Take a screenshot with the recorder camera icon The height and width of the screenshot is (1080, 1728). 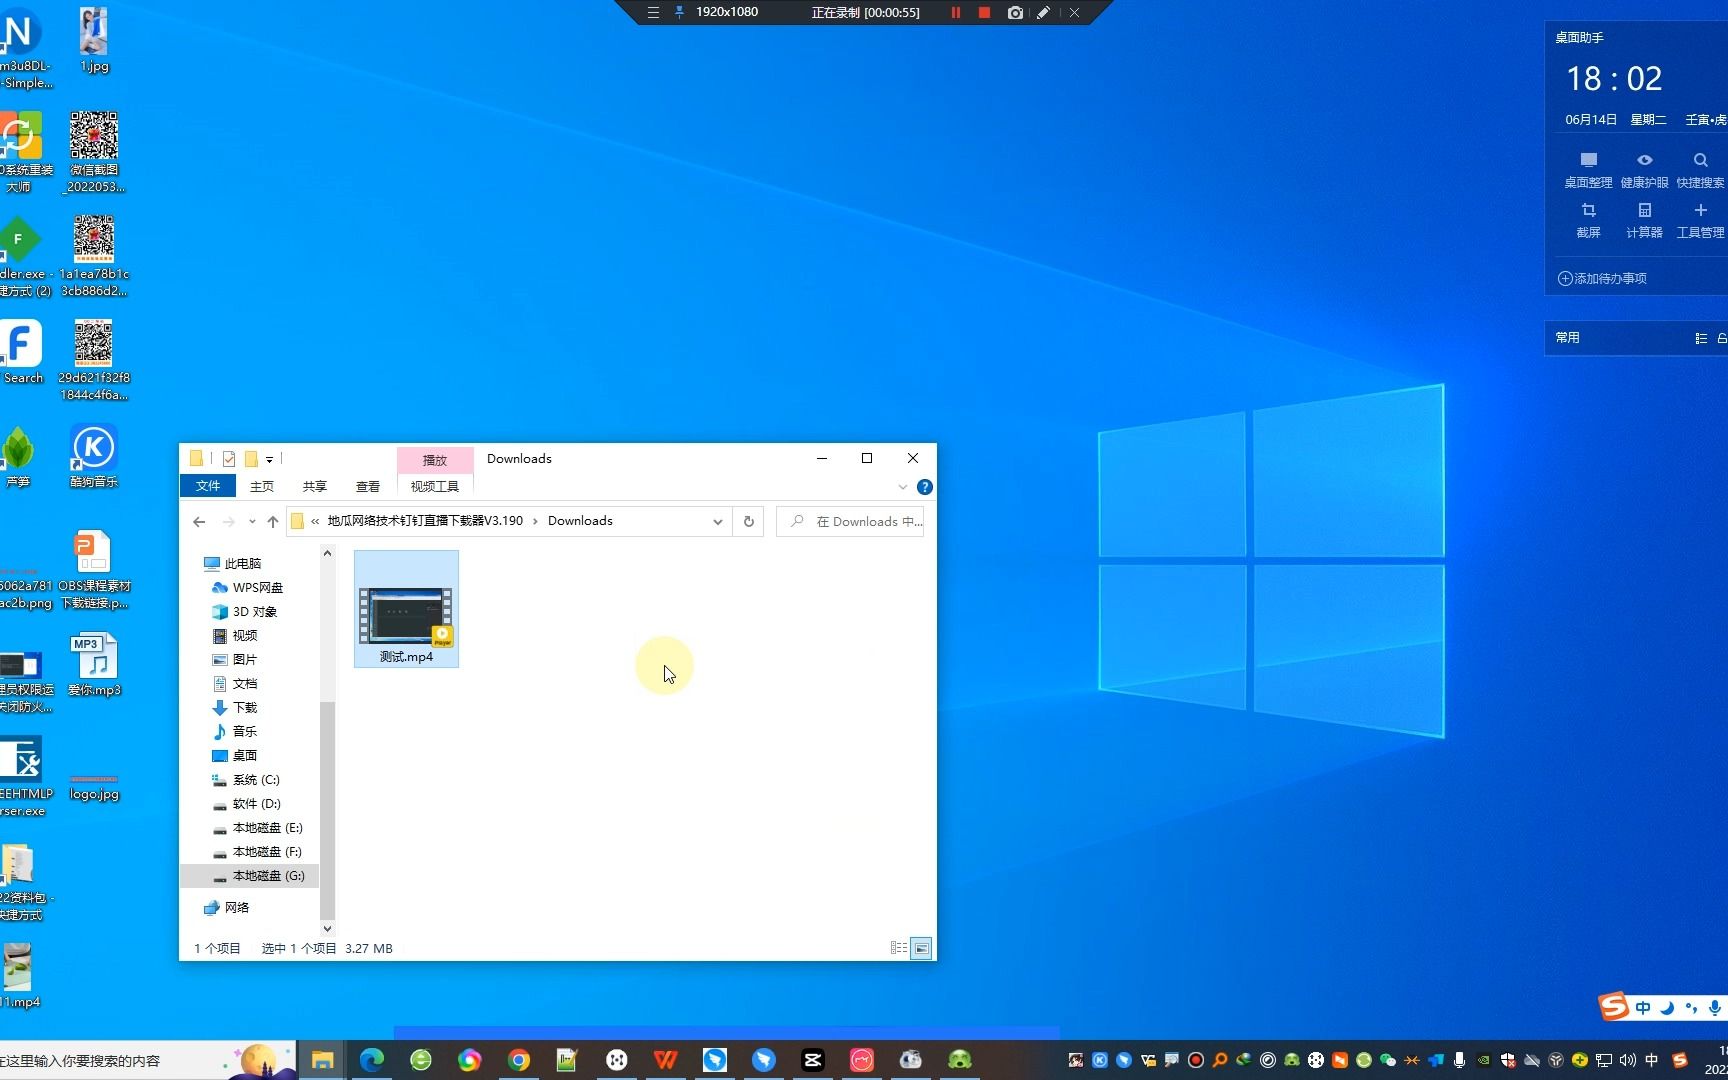pos(1015,13)
